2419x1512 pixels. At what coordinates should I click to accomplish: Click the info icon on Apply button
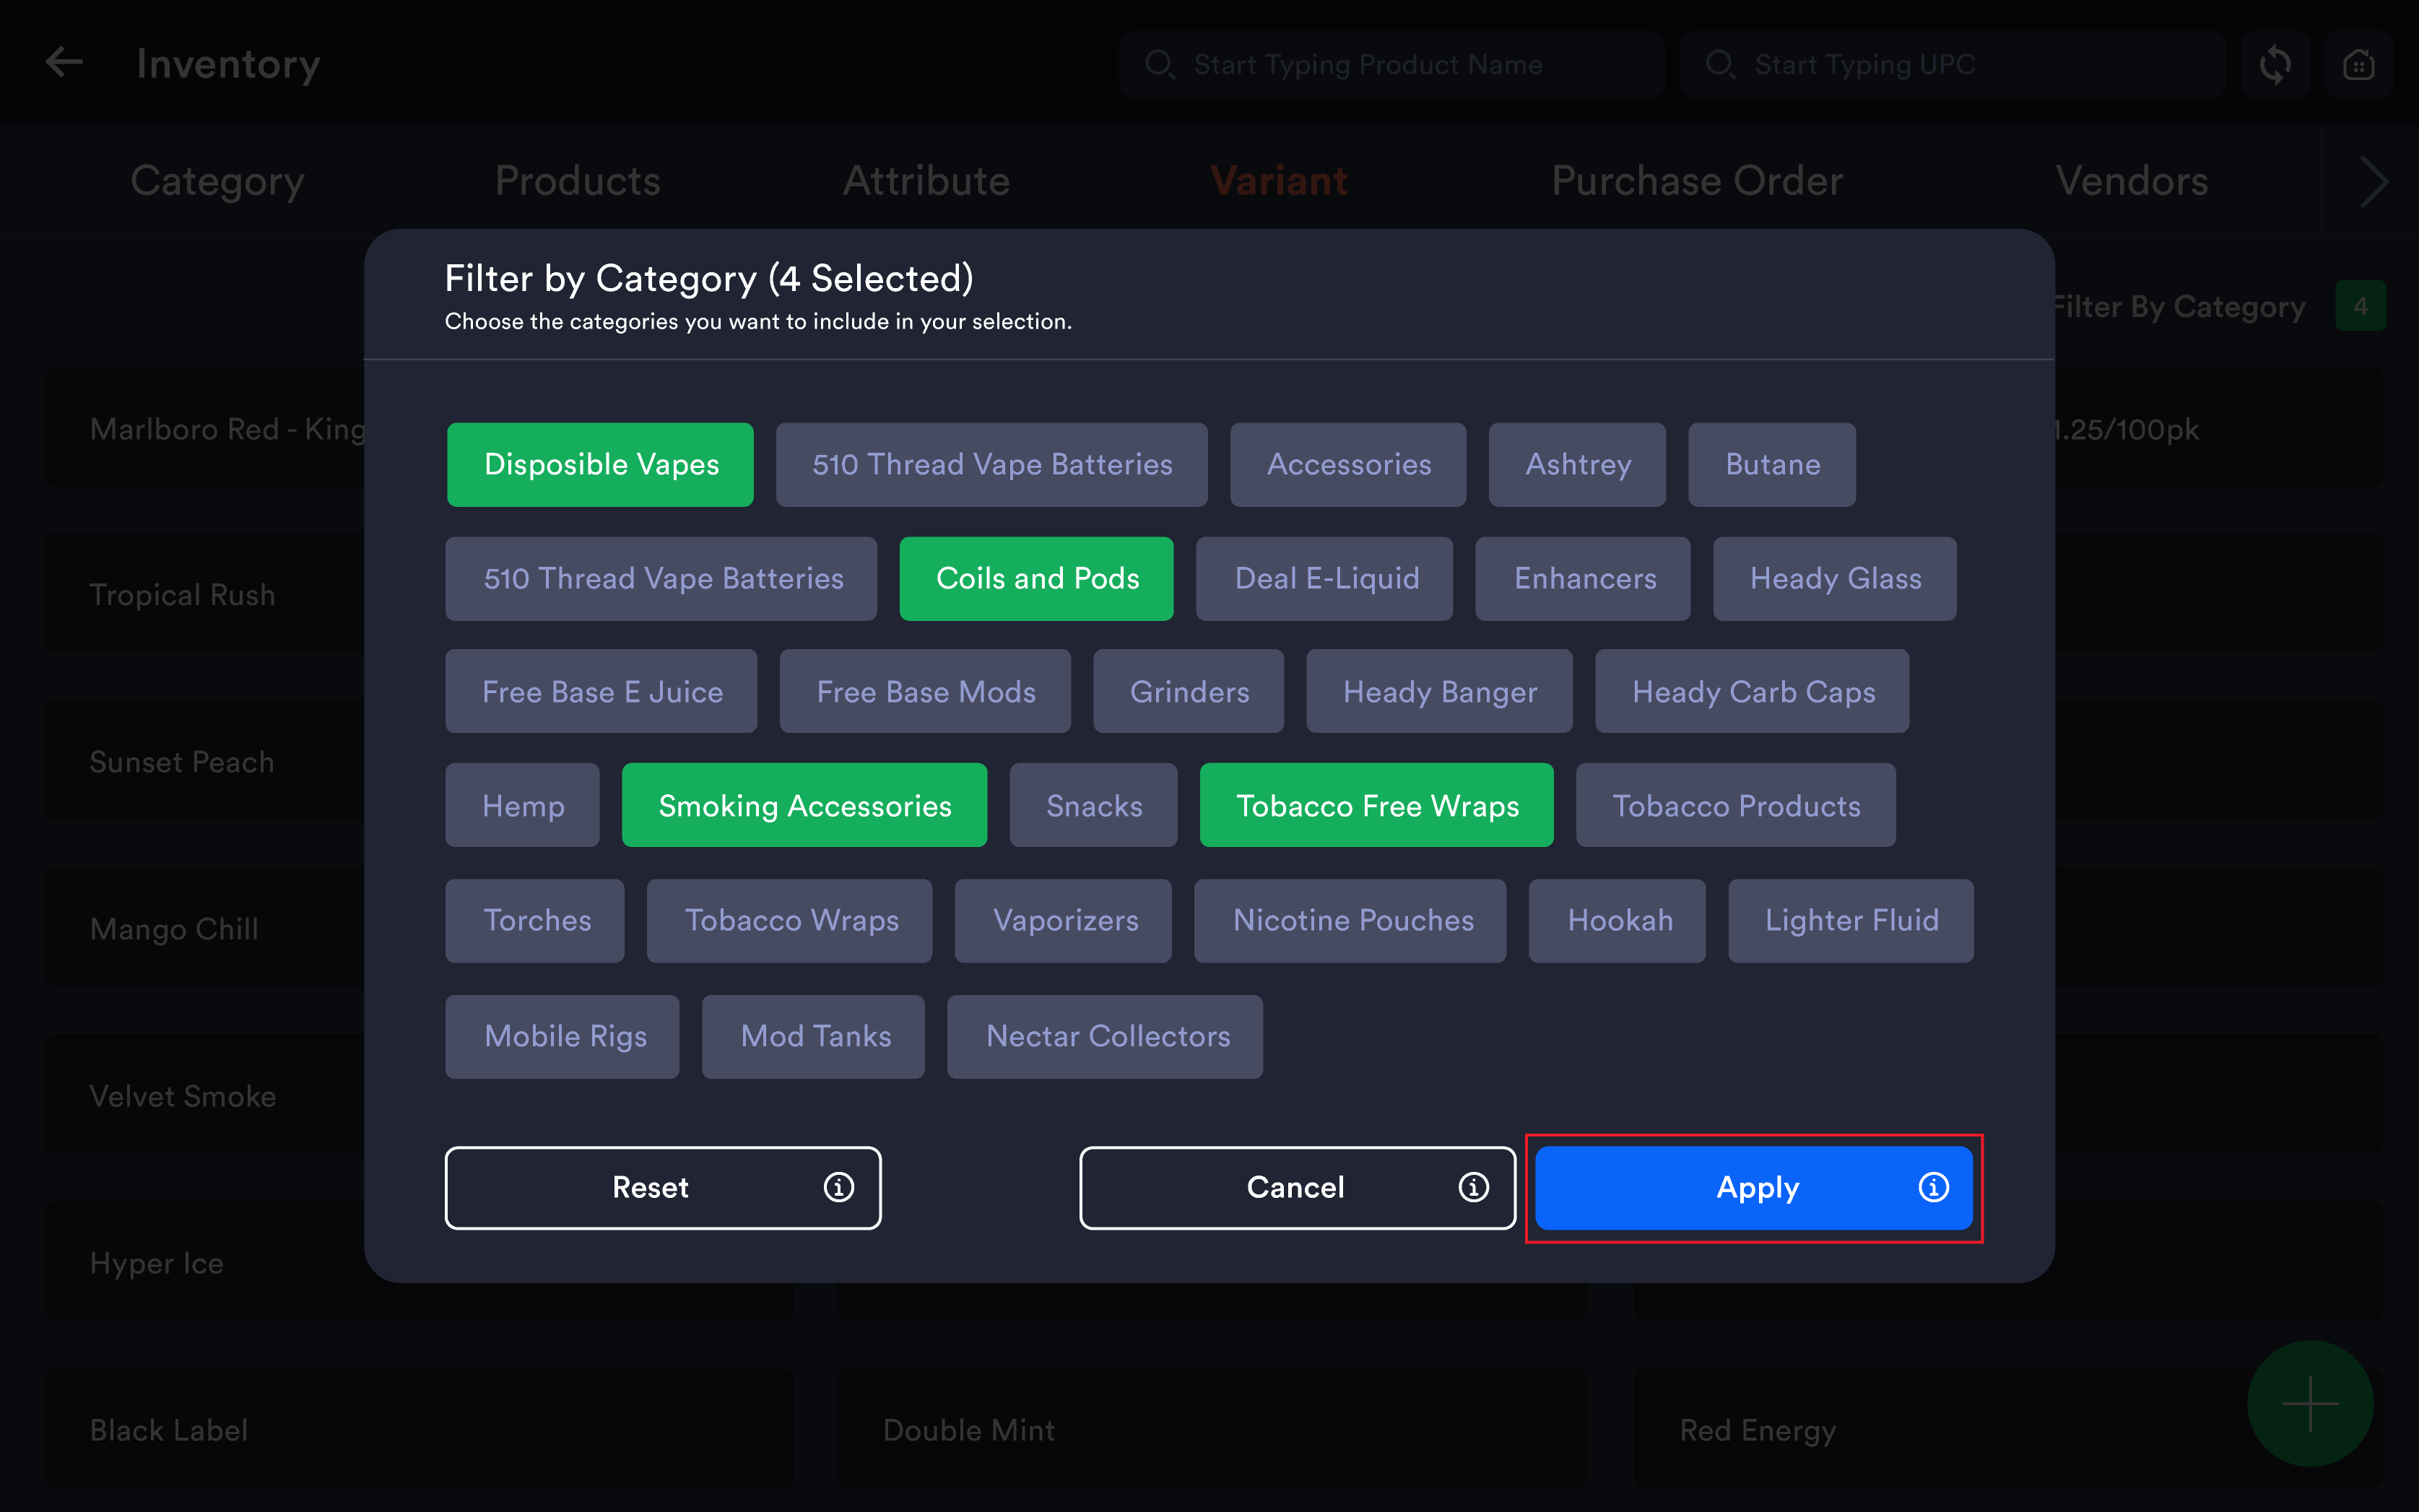pos(1933,1187)
